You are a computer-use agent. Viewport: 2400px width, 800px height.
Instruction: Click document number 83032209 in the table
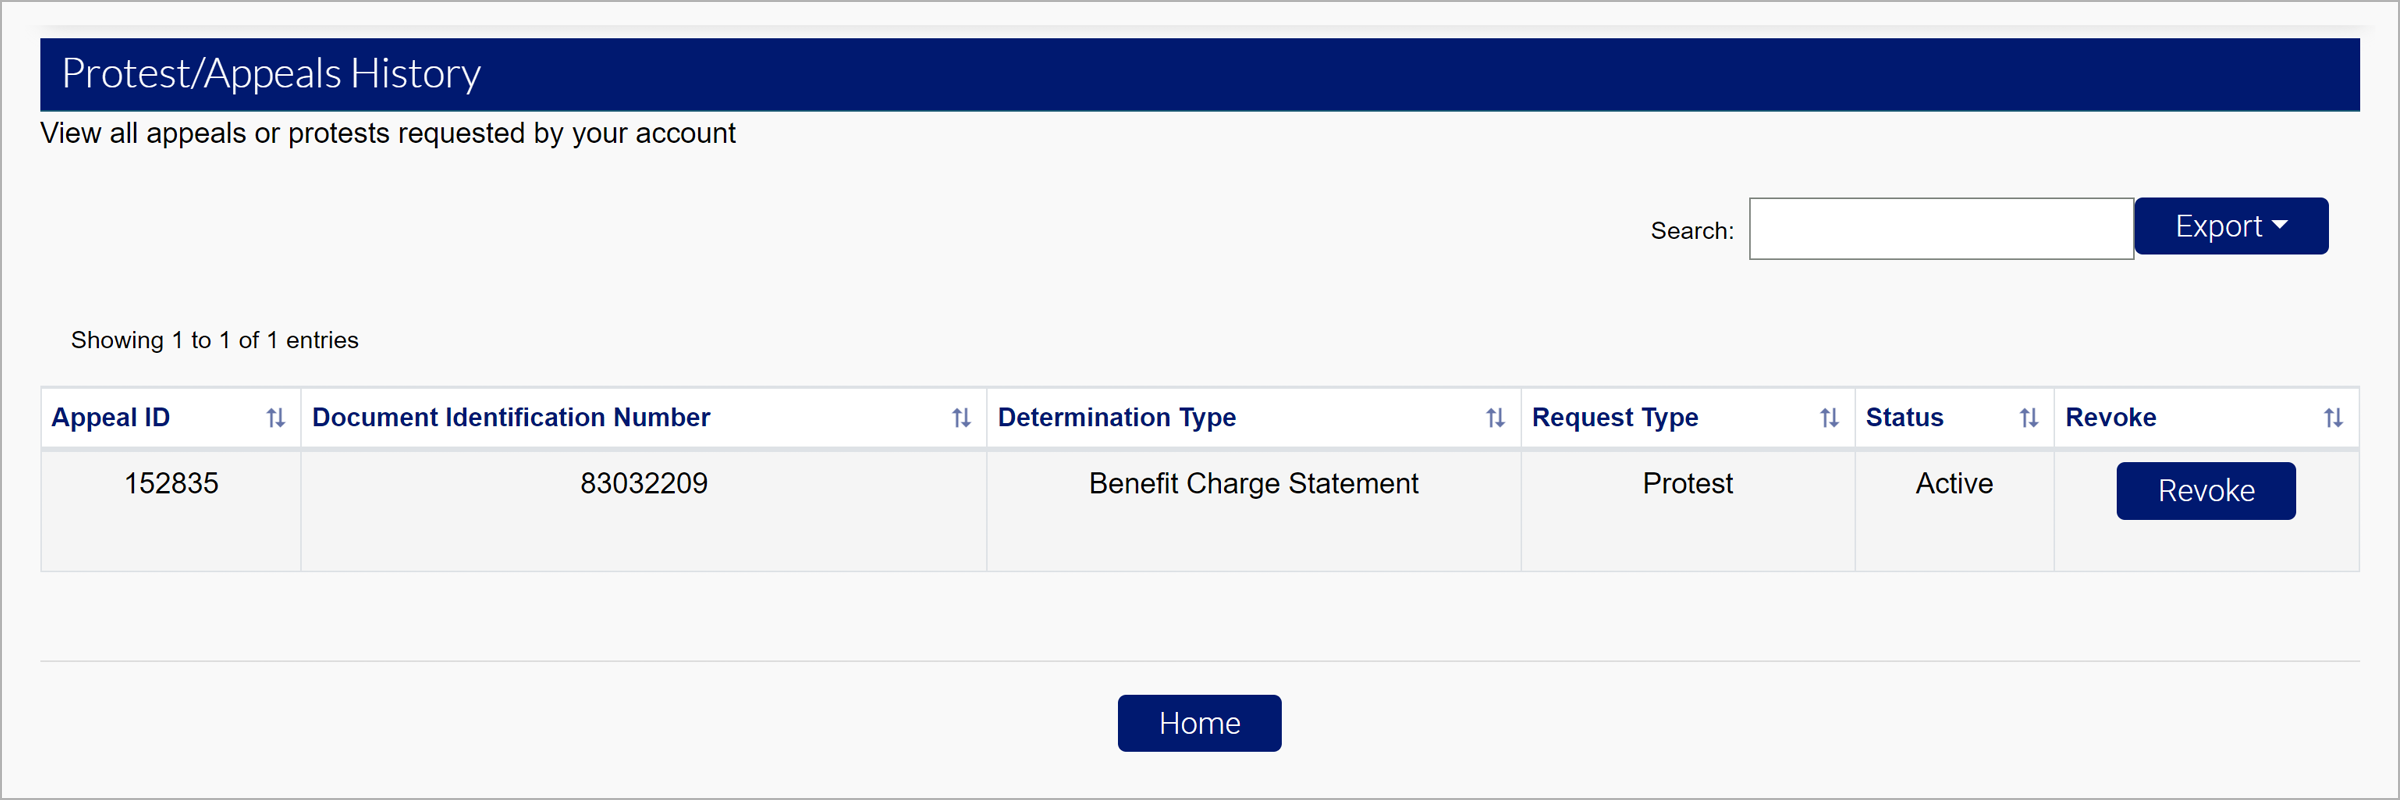[644, 484]
